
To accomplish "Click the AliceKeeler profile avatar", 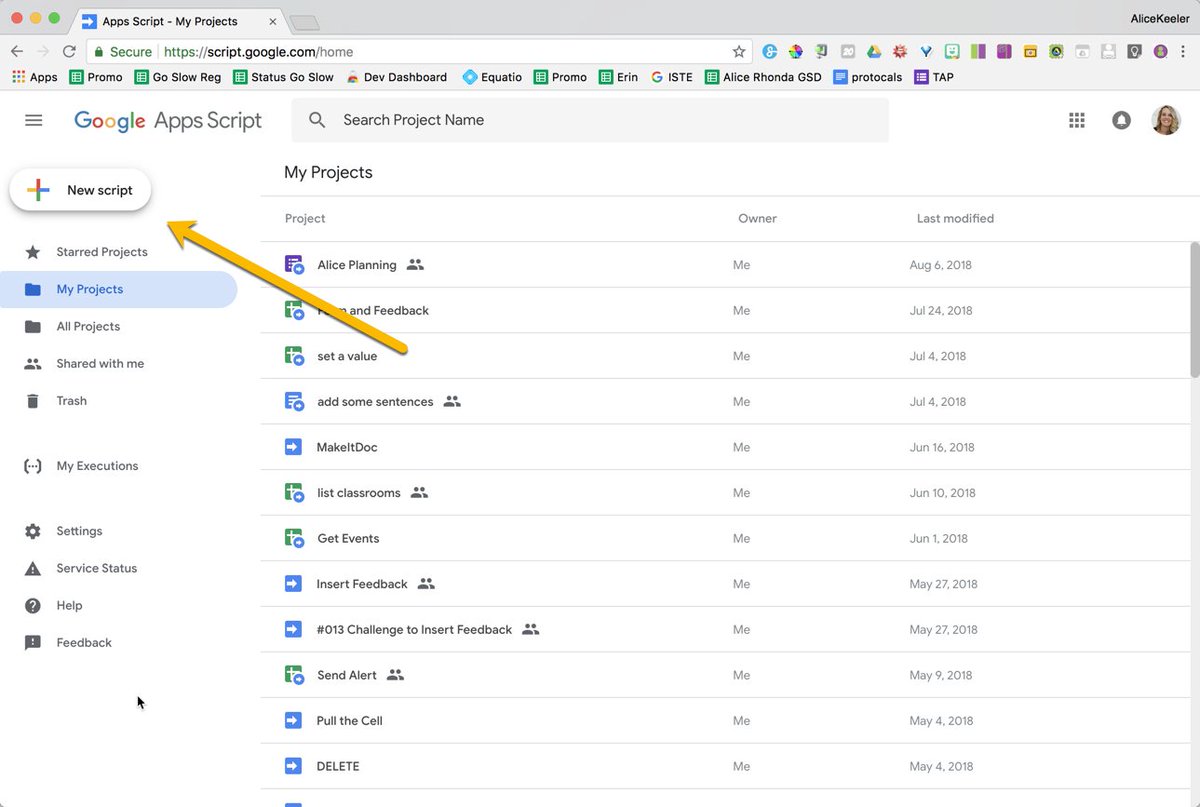I will 1166,120.
